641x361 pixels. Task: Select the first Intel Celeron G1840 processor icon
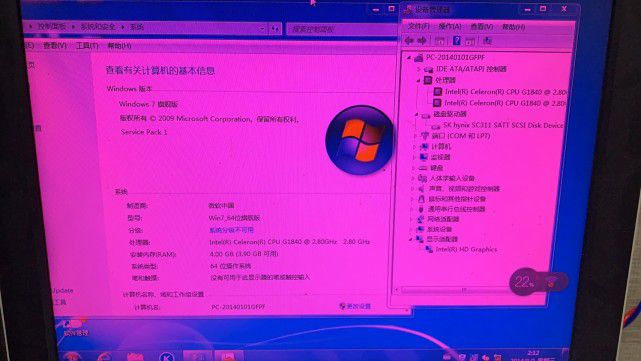pyautogui.click(x=437, y=92)
